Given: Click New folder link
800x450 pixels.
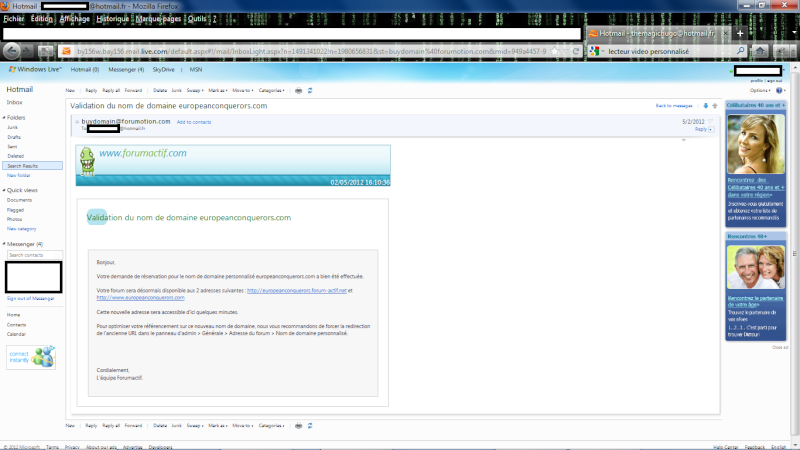Looking at the screenshot, I should 18,175.
